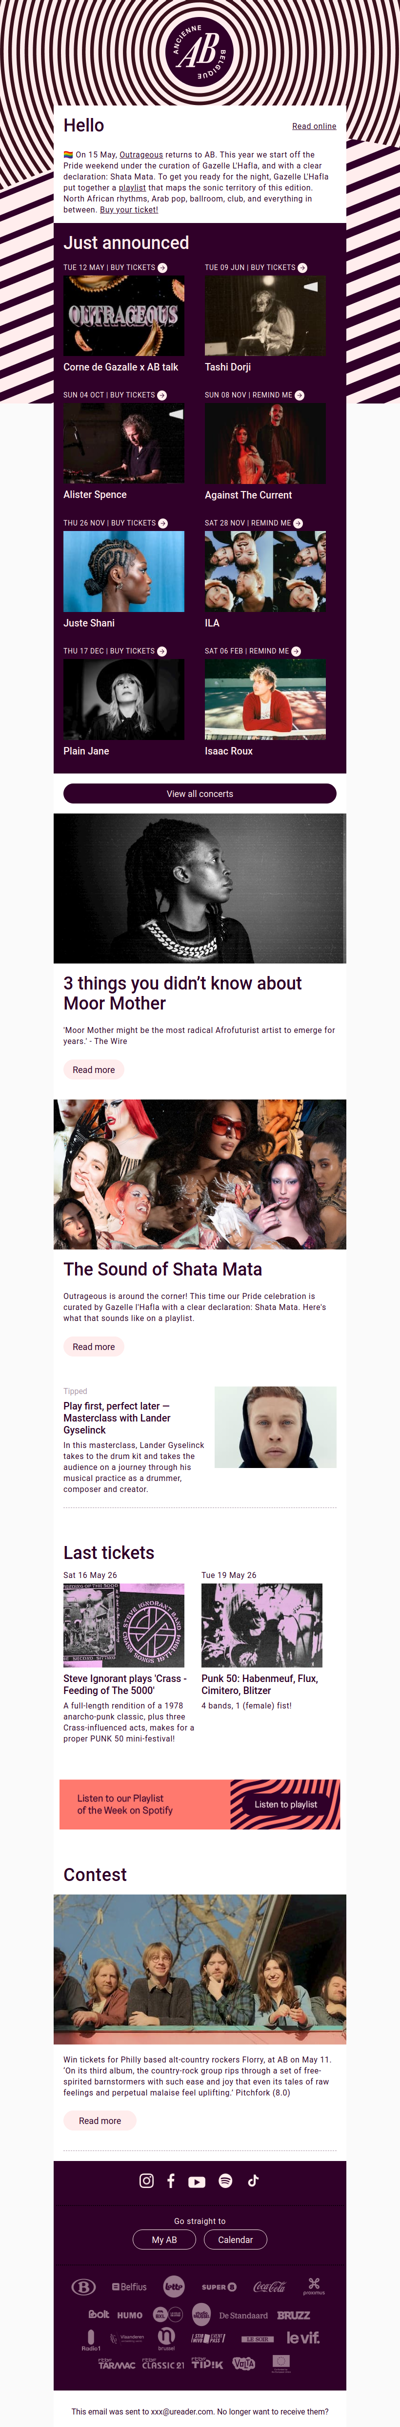Open Lander Gyselinck masterclass photo
Screen dimensions: 400x2427
point(276,1427)
